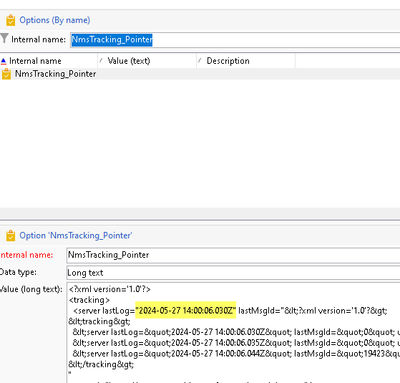Click the sort mark beside Value (text)
Image resolution: width=400 pixels, height=383 pixels.
tap(101, 60)
